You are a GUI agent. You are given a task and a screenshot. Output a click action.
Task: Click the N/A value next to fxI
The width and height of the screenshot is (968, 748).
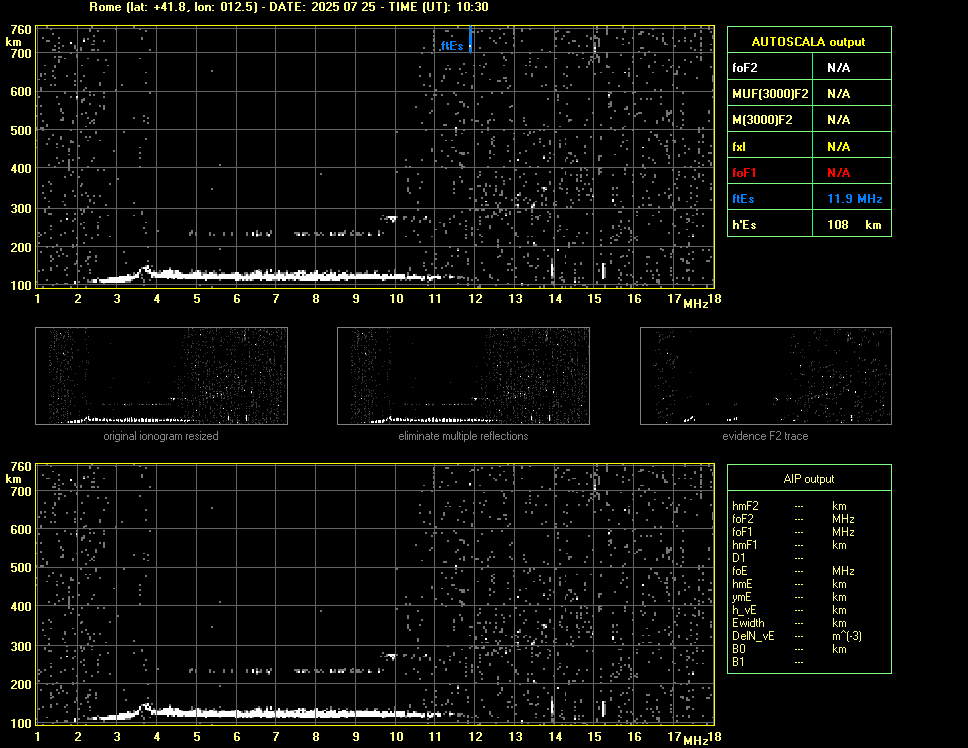click(838, 147)
